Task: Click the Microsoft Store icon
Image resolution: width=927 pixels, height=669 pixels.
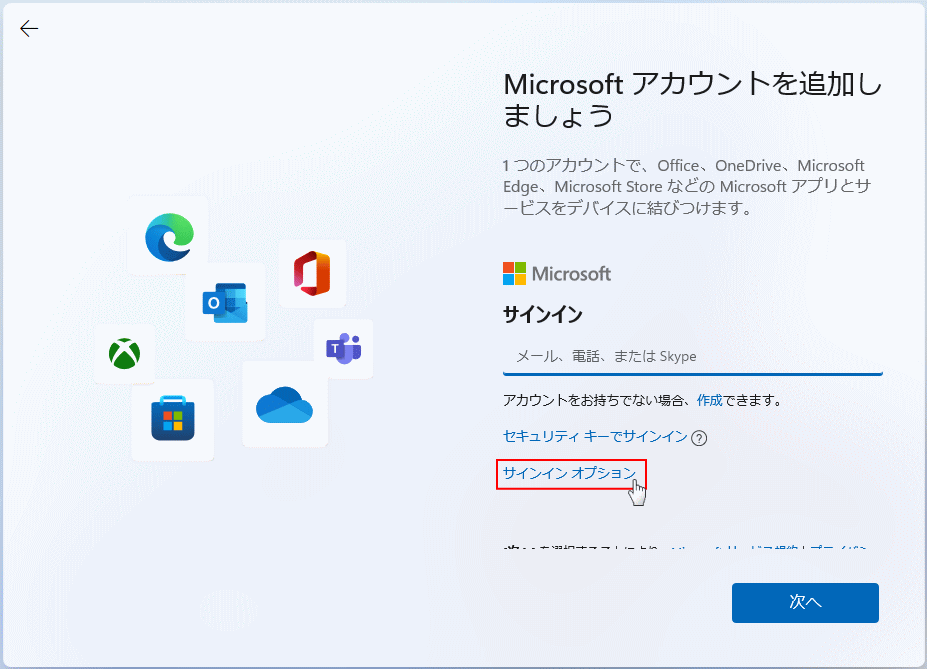Action: [x=173, y=418]
